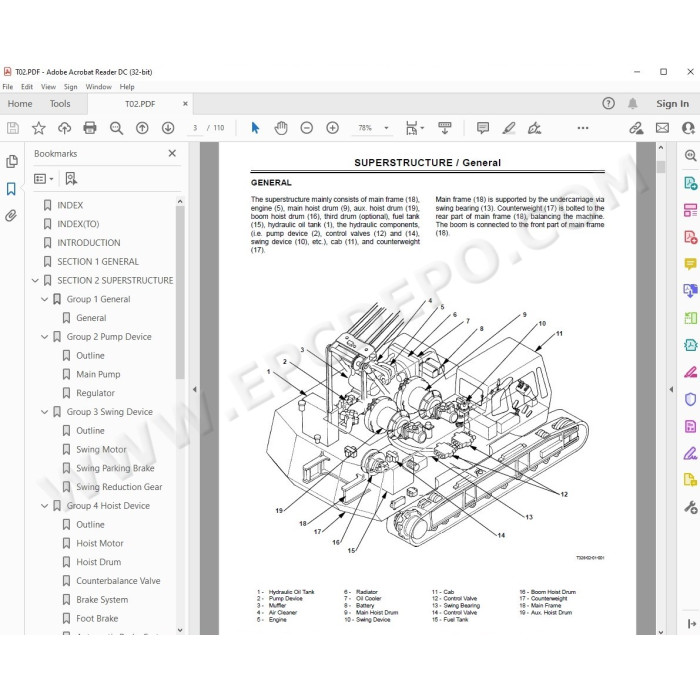
Task: Open Help question mark icon
Action: 608,104
